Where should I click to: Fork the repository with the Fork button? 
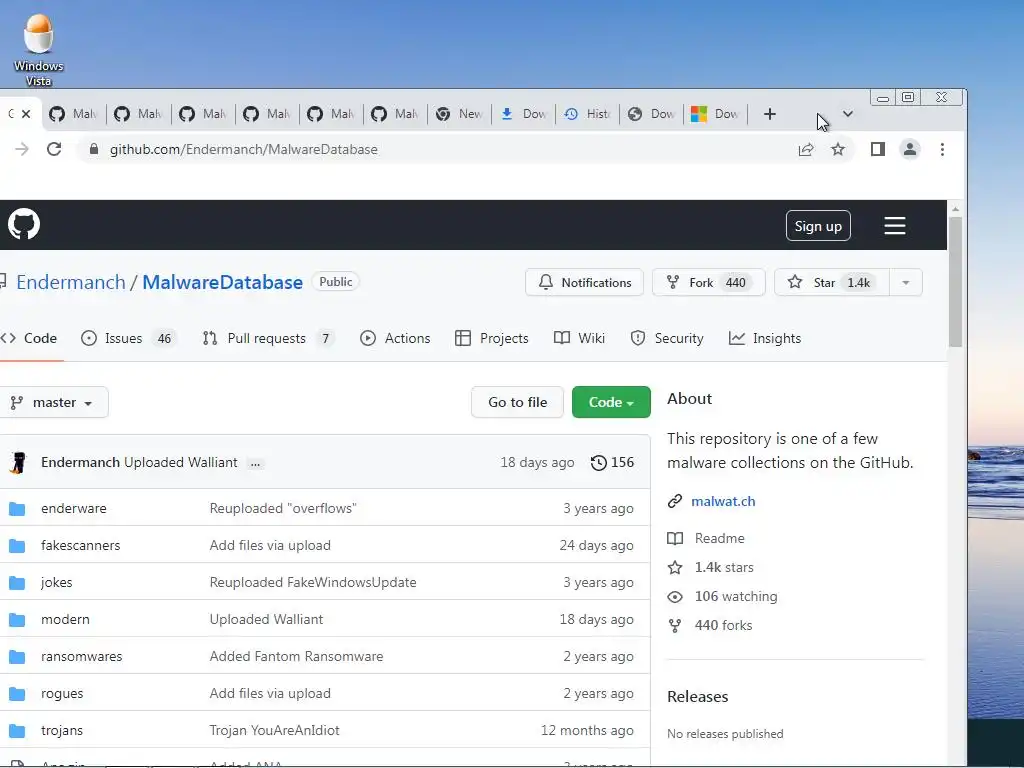tap(709, 283)
